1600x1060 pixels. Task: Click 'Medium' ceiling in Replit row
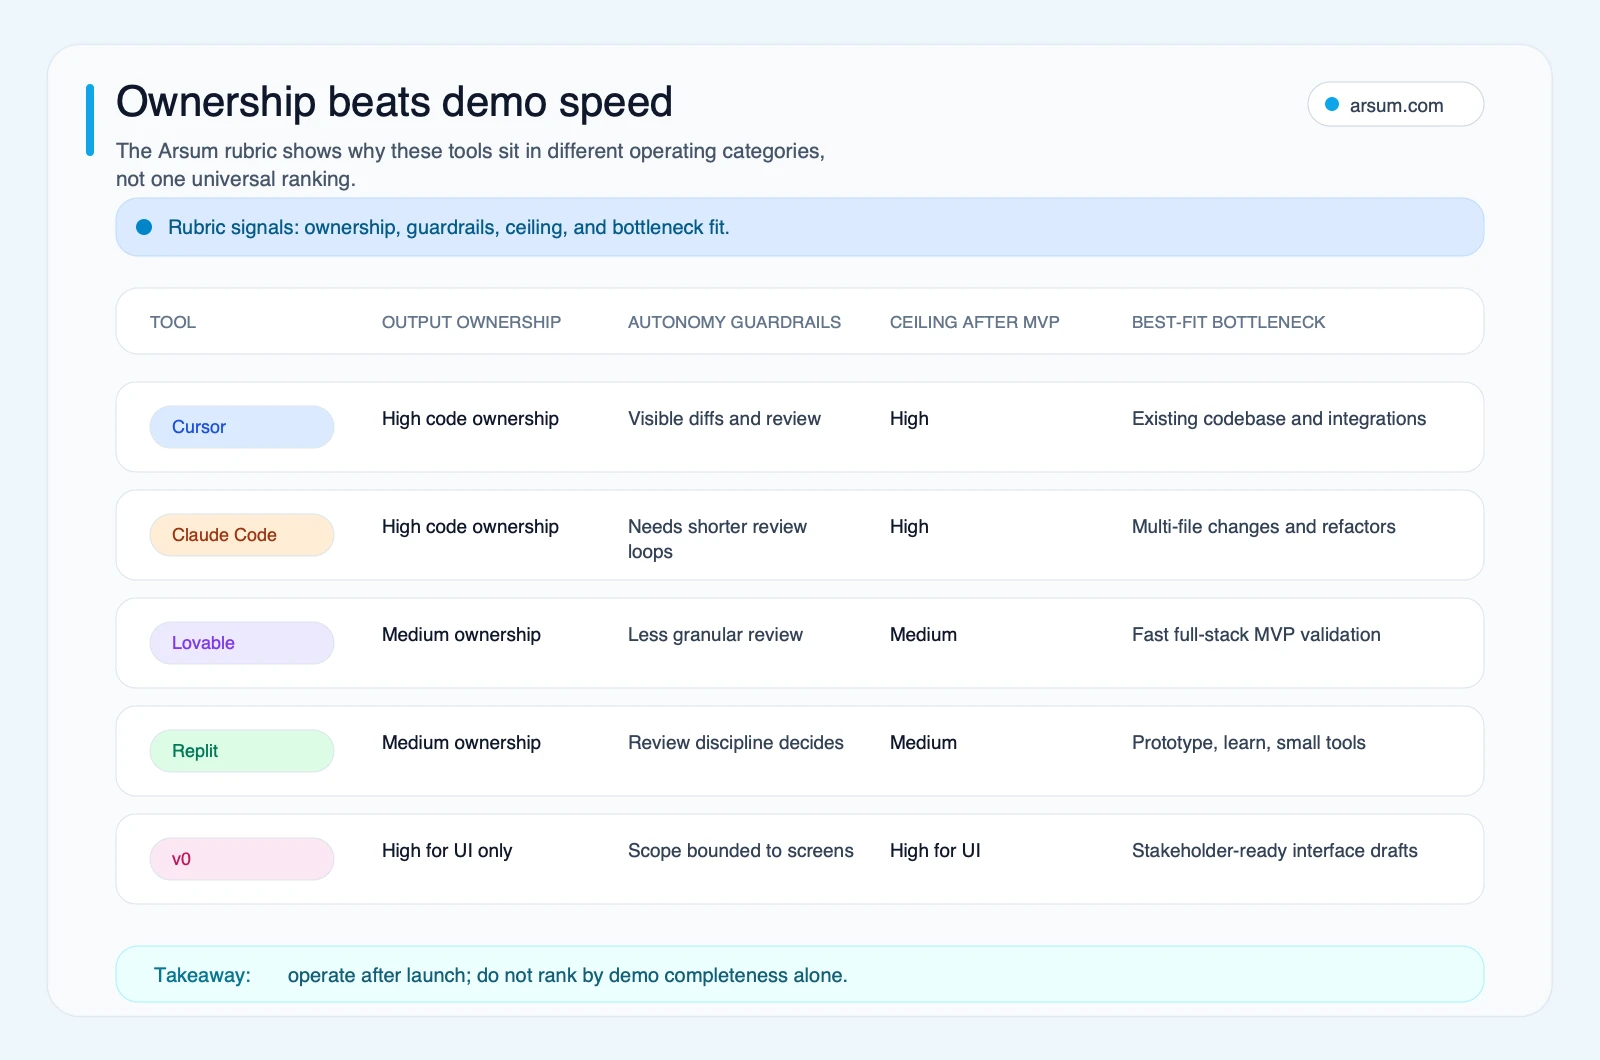pos(923,743)
